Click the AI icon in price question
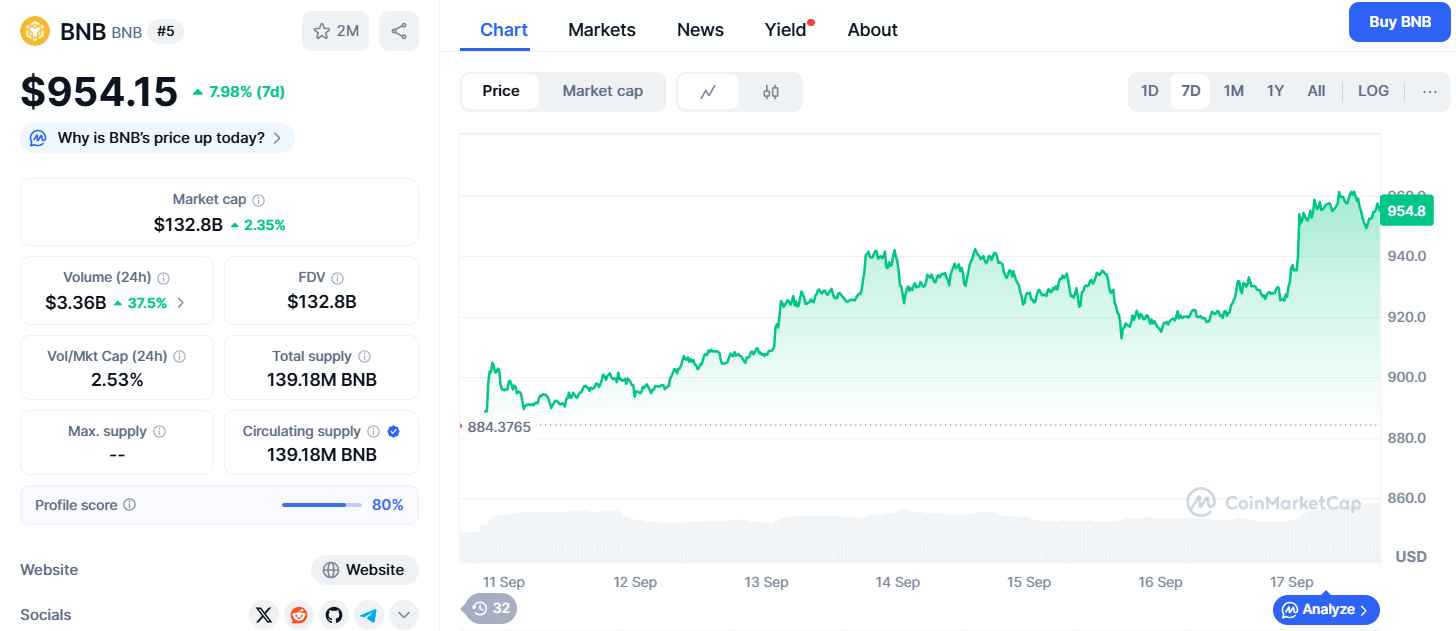Image resolution: width=1456 pixels, height=631 pixels. (x=38, y=138)
